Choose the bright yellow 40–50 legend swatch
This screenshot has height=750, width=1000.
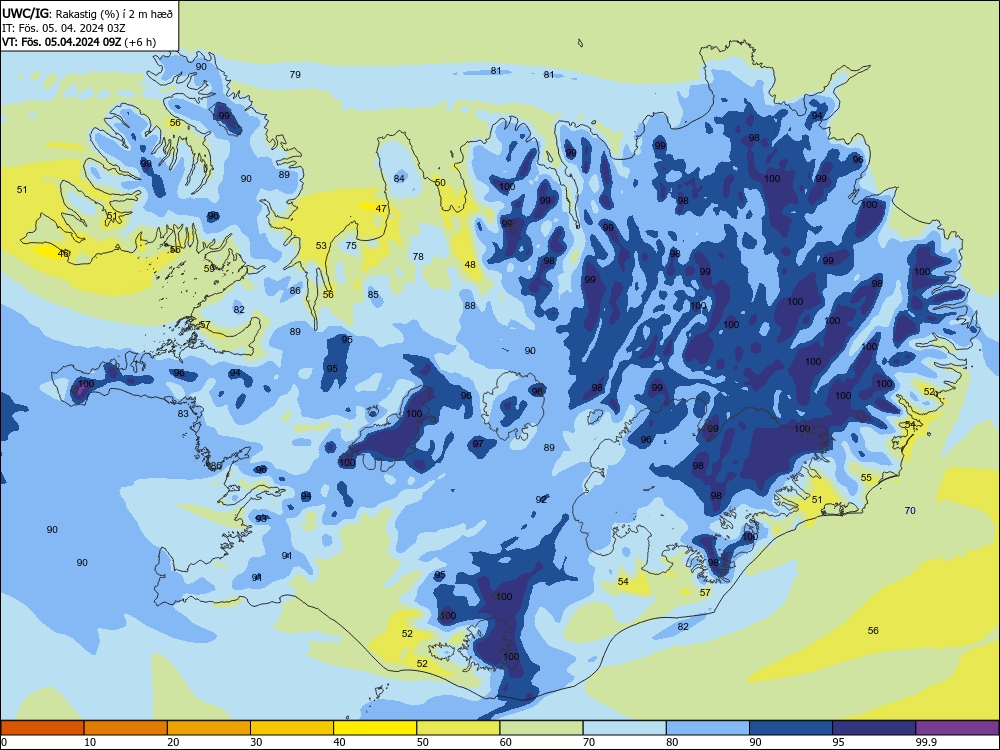[375, 728]
